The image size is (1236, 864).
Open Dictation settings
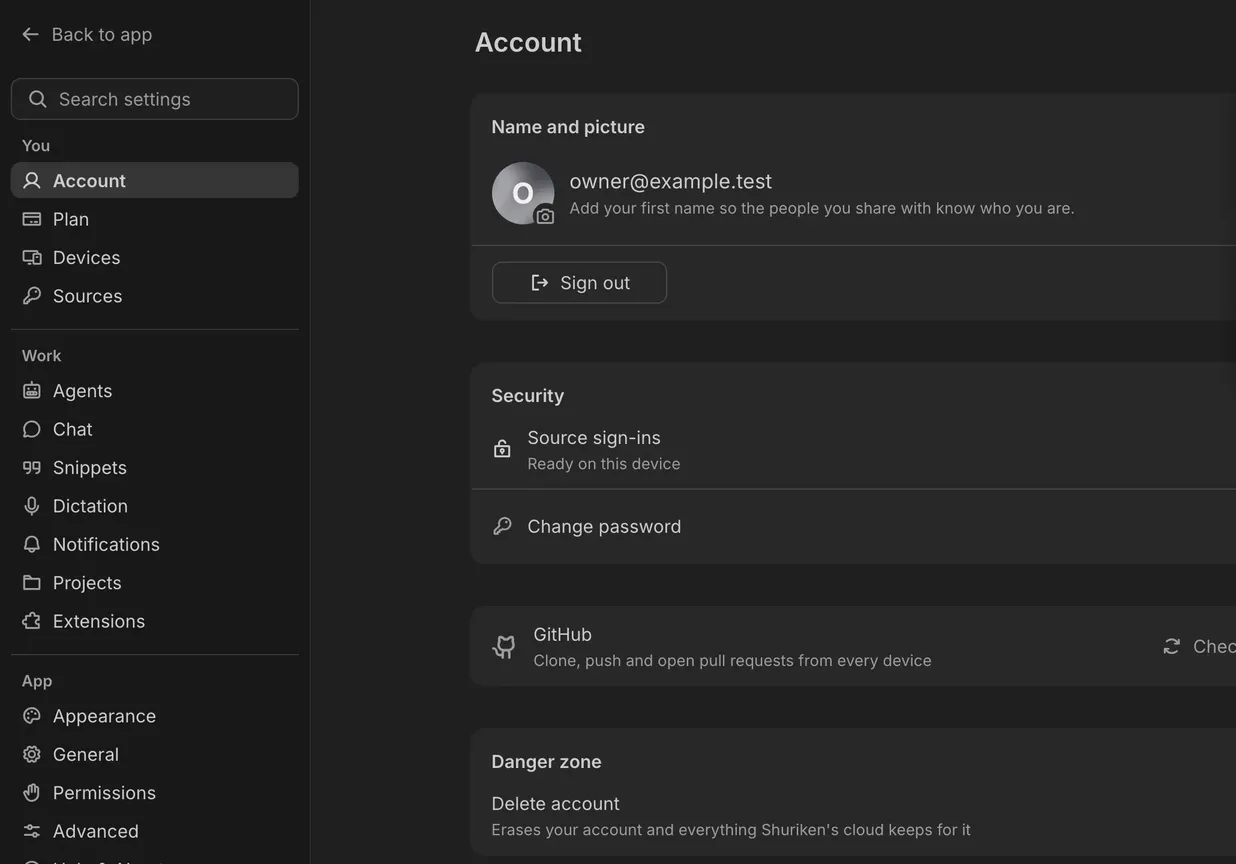pyautogui.click(x=155, y=506)
